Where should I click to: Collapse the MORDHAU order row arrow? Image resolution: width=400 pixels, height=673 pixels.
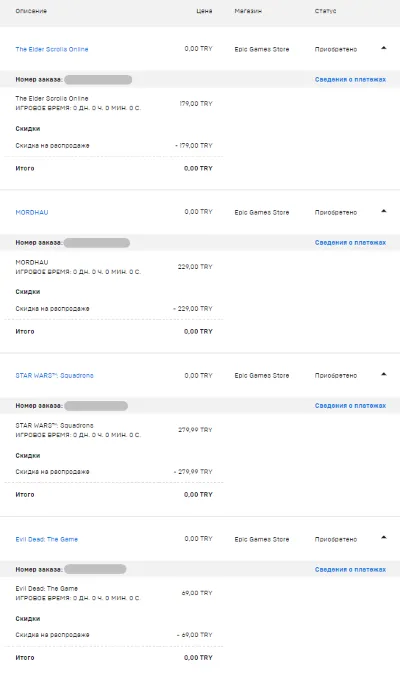pyautogui.click(x=384, y=211)
